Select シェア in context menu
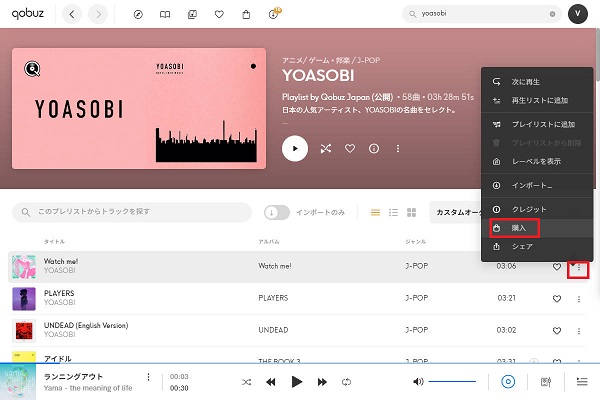This screenshot has width=600, height=400. 537,247
